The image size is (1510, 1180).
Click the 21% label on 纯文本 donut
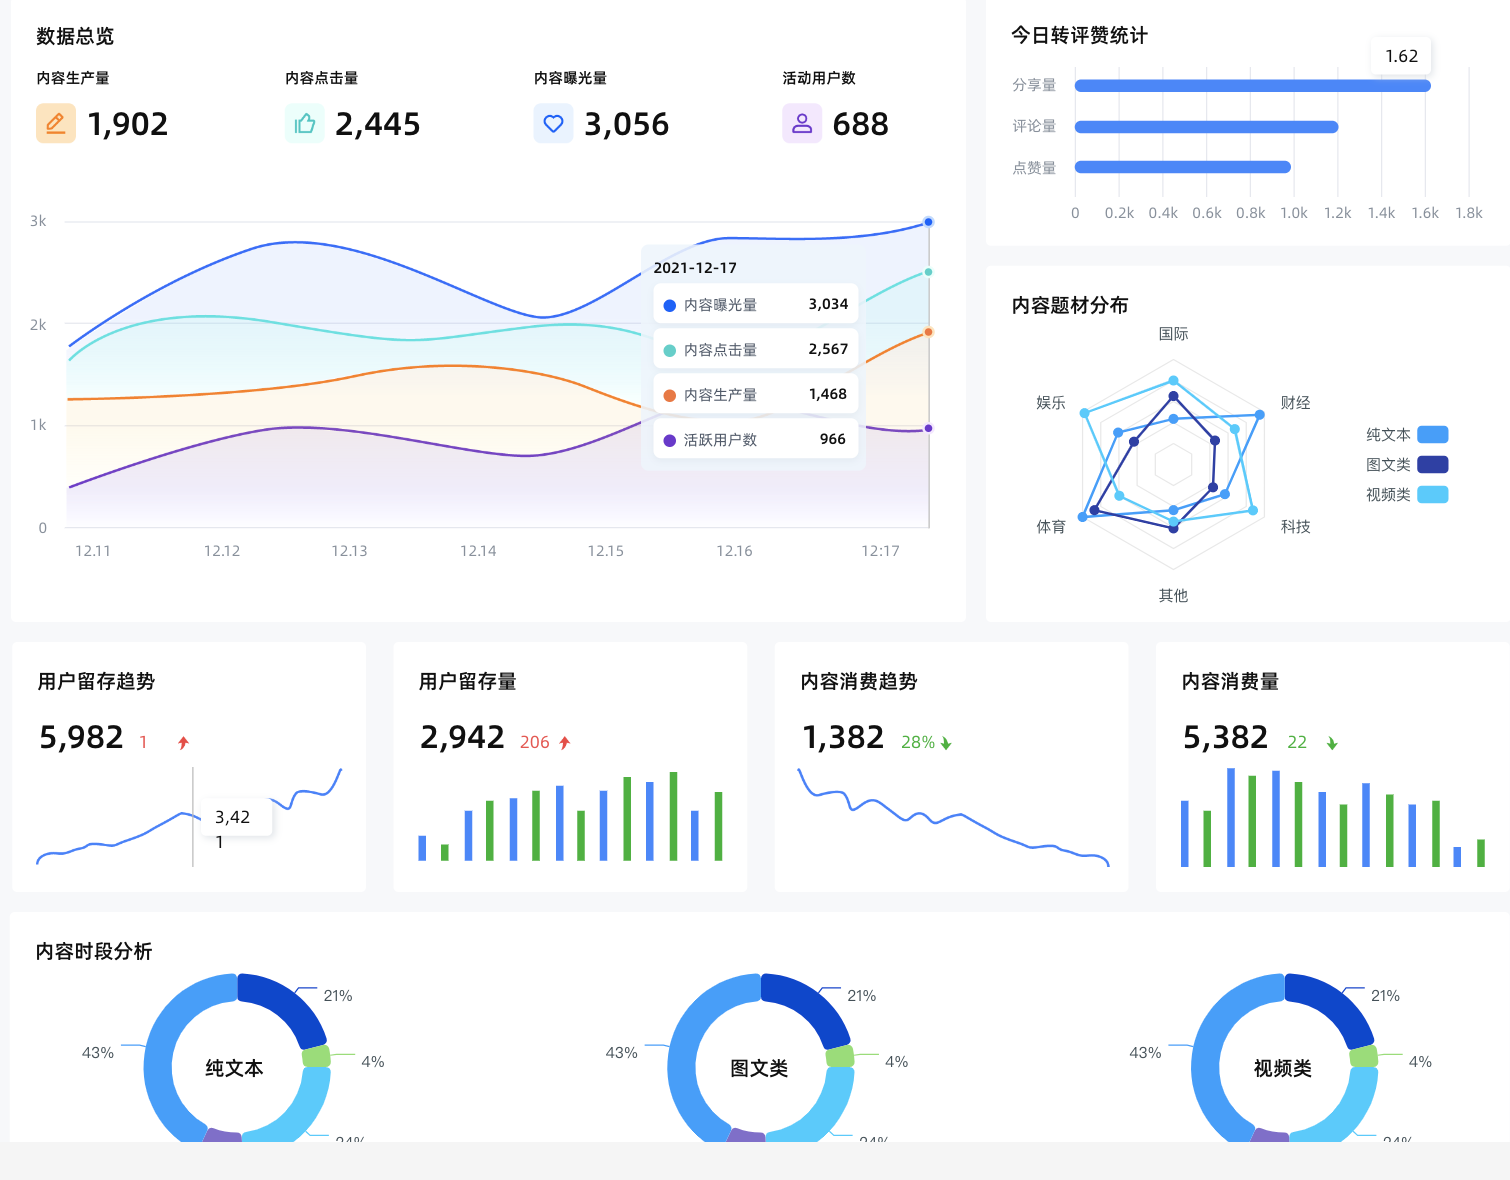[338, 996]
